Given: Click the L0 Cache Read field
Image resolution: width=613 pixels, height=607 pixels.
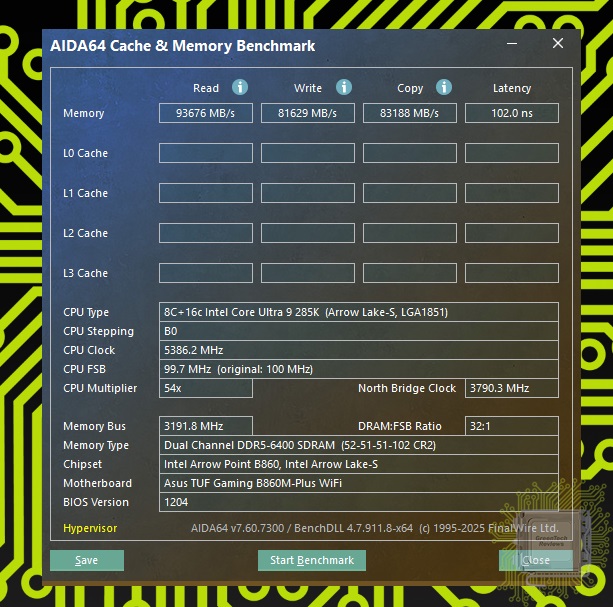Looking at the screenshot, I should [x=206, y=153].
